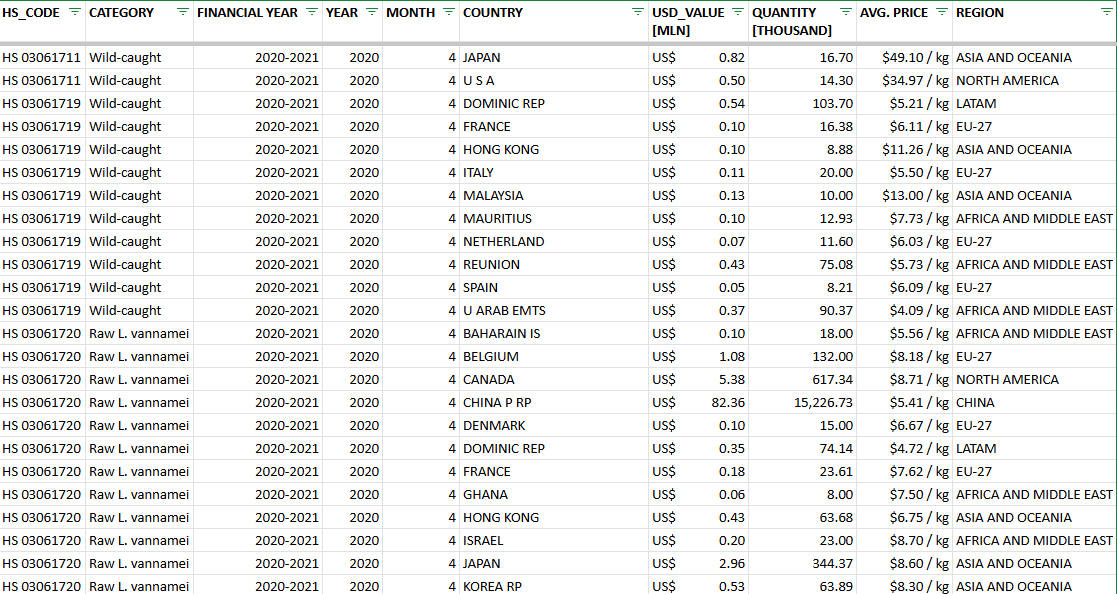The height and width of the screenshot is (594, 1117).
Task: Open the filter dropdown beside COUNTRY header
Action: pyautogui.click(x=637, y=13)
